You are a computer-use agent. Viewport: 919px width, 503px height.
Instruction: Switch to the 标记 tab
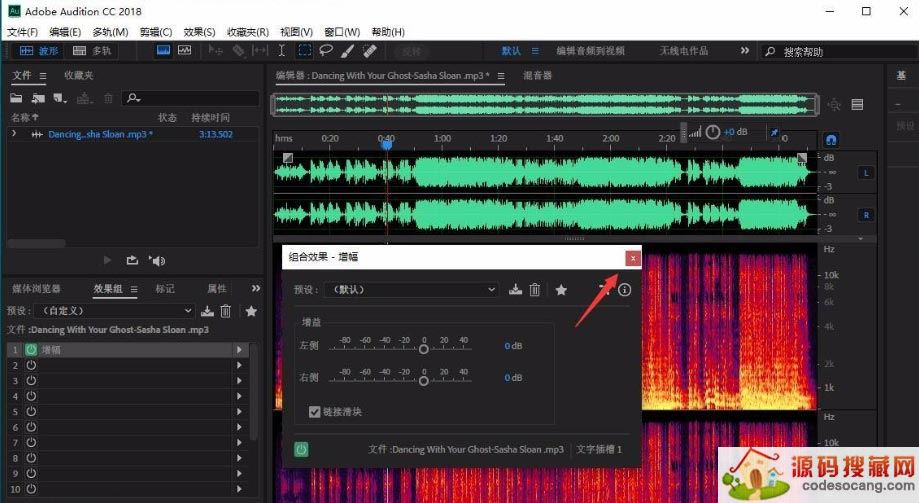pyautogui.click(x=164, y=289)
